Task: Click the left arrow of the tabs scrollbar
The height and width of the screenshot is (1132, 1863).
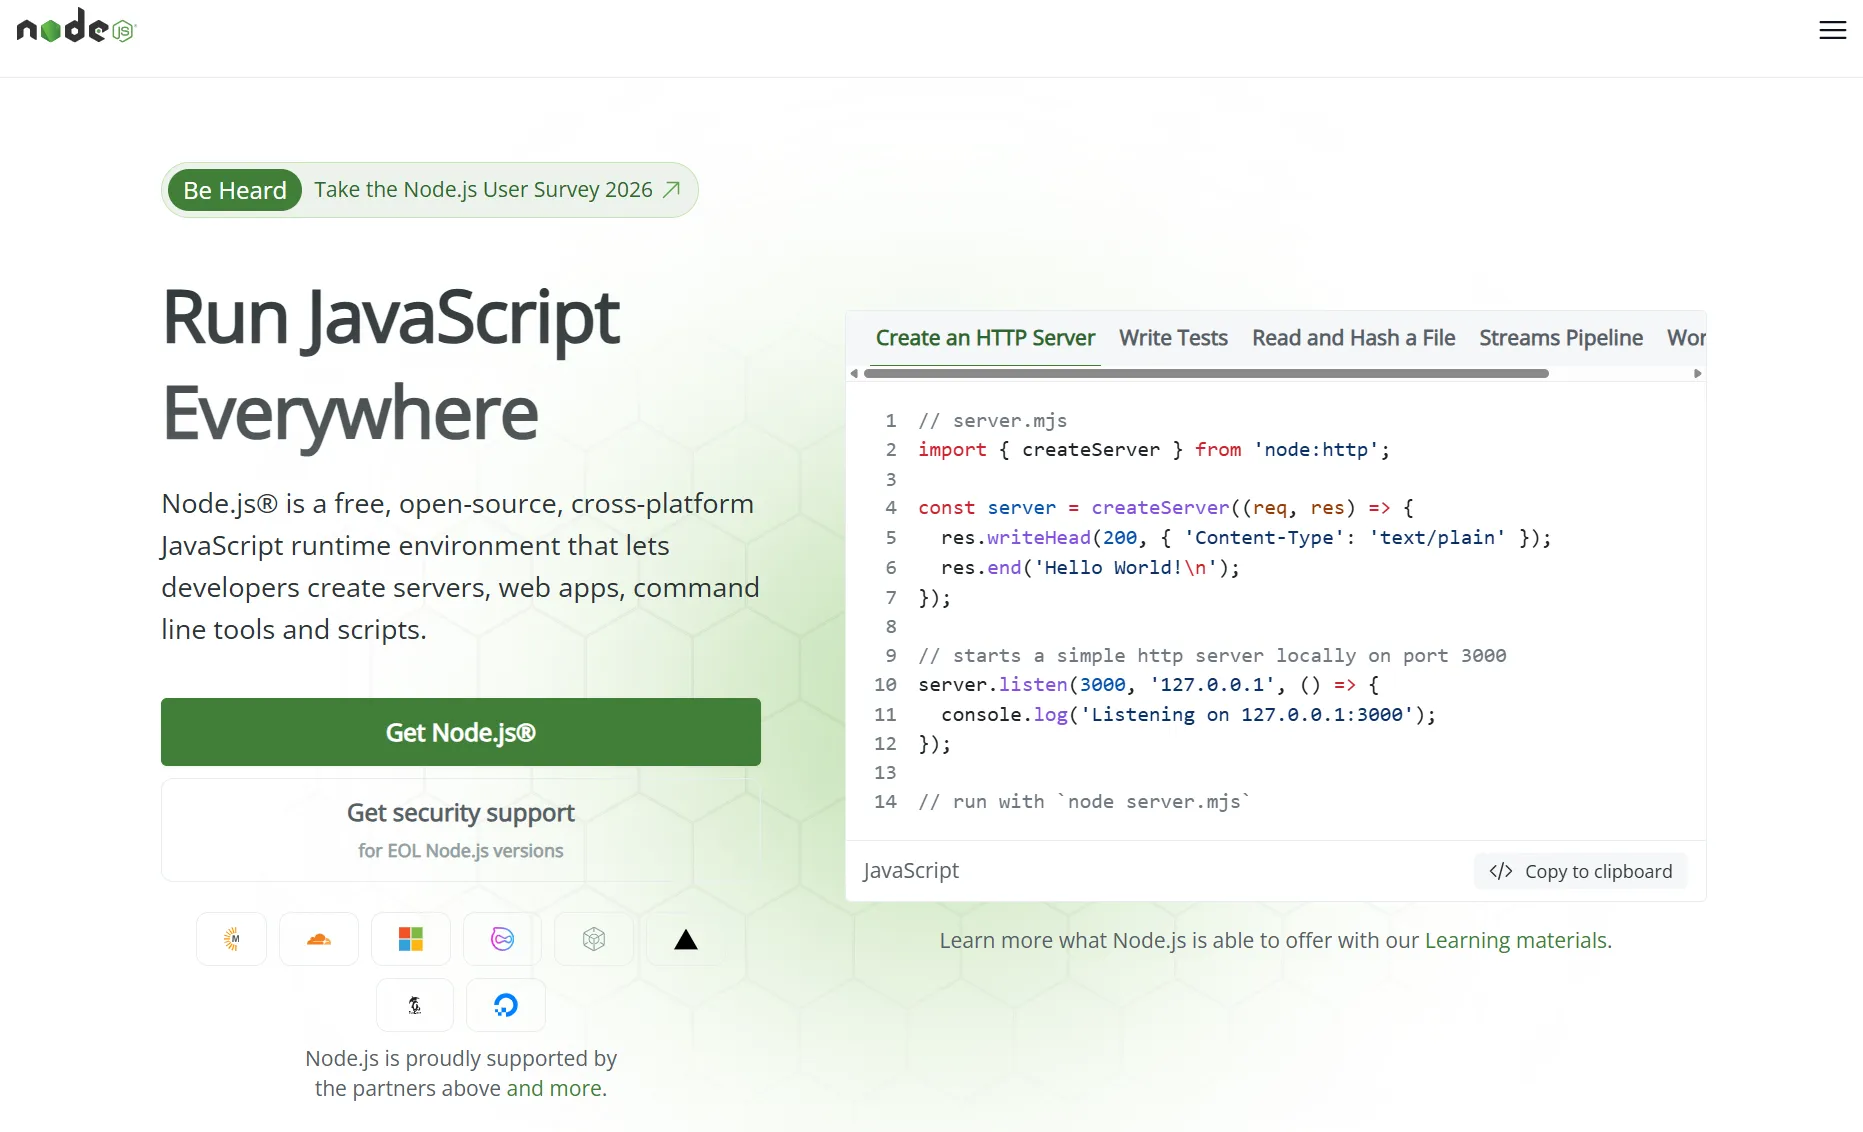Action: click(x=854, y=373)
